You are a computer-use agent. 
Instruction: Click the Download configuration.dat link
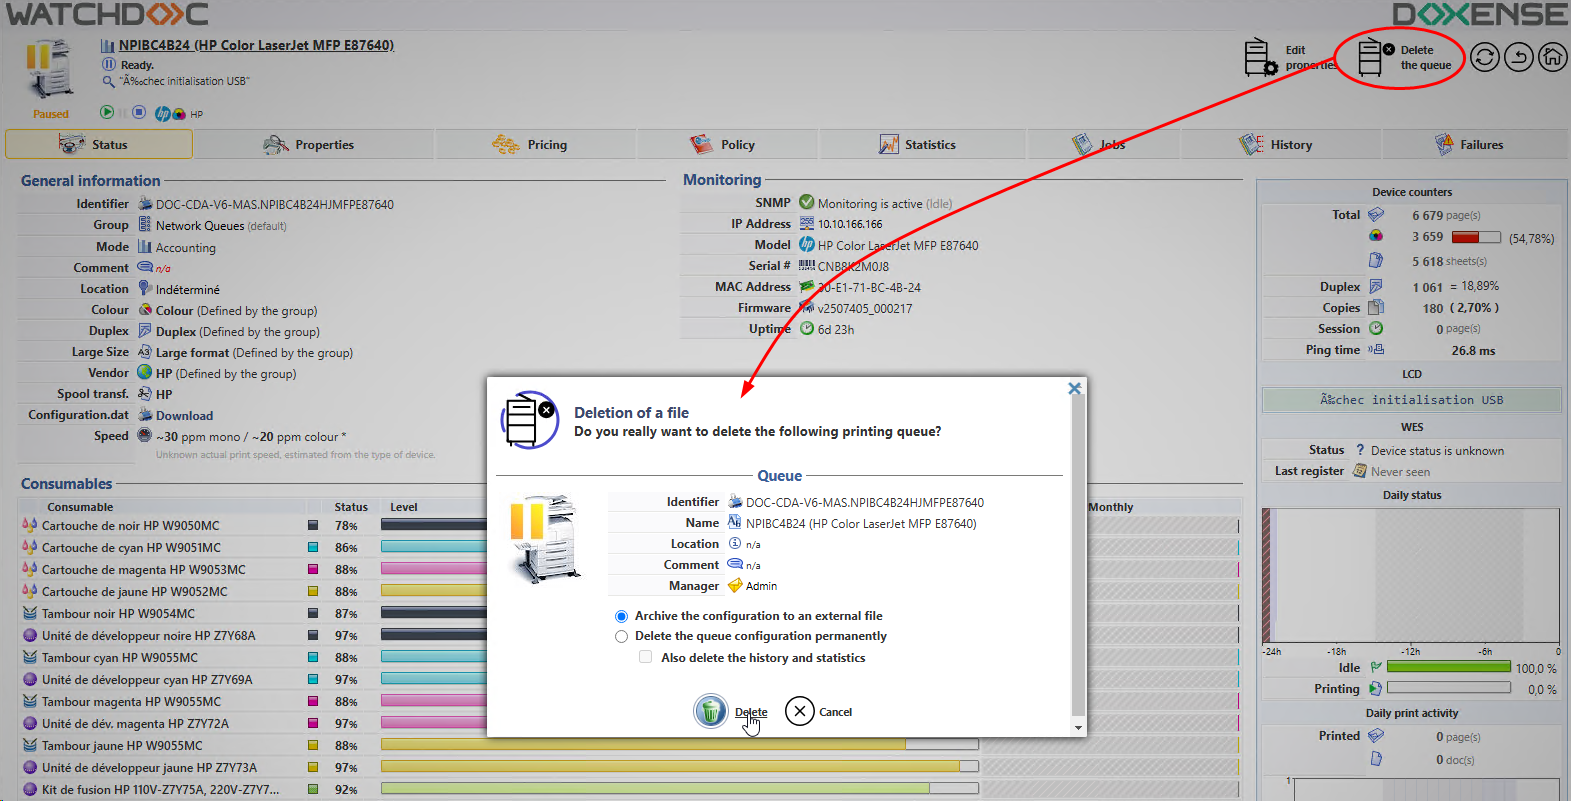tap(184, 416)
